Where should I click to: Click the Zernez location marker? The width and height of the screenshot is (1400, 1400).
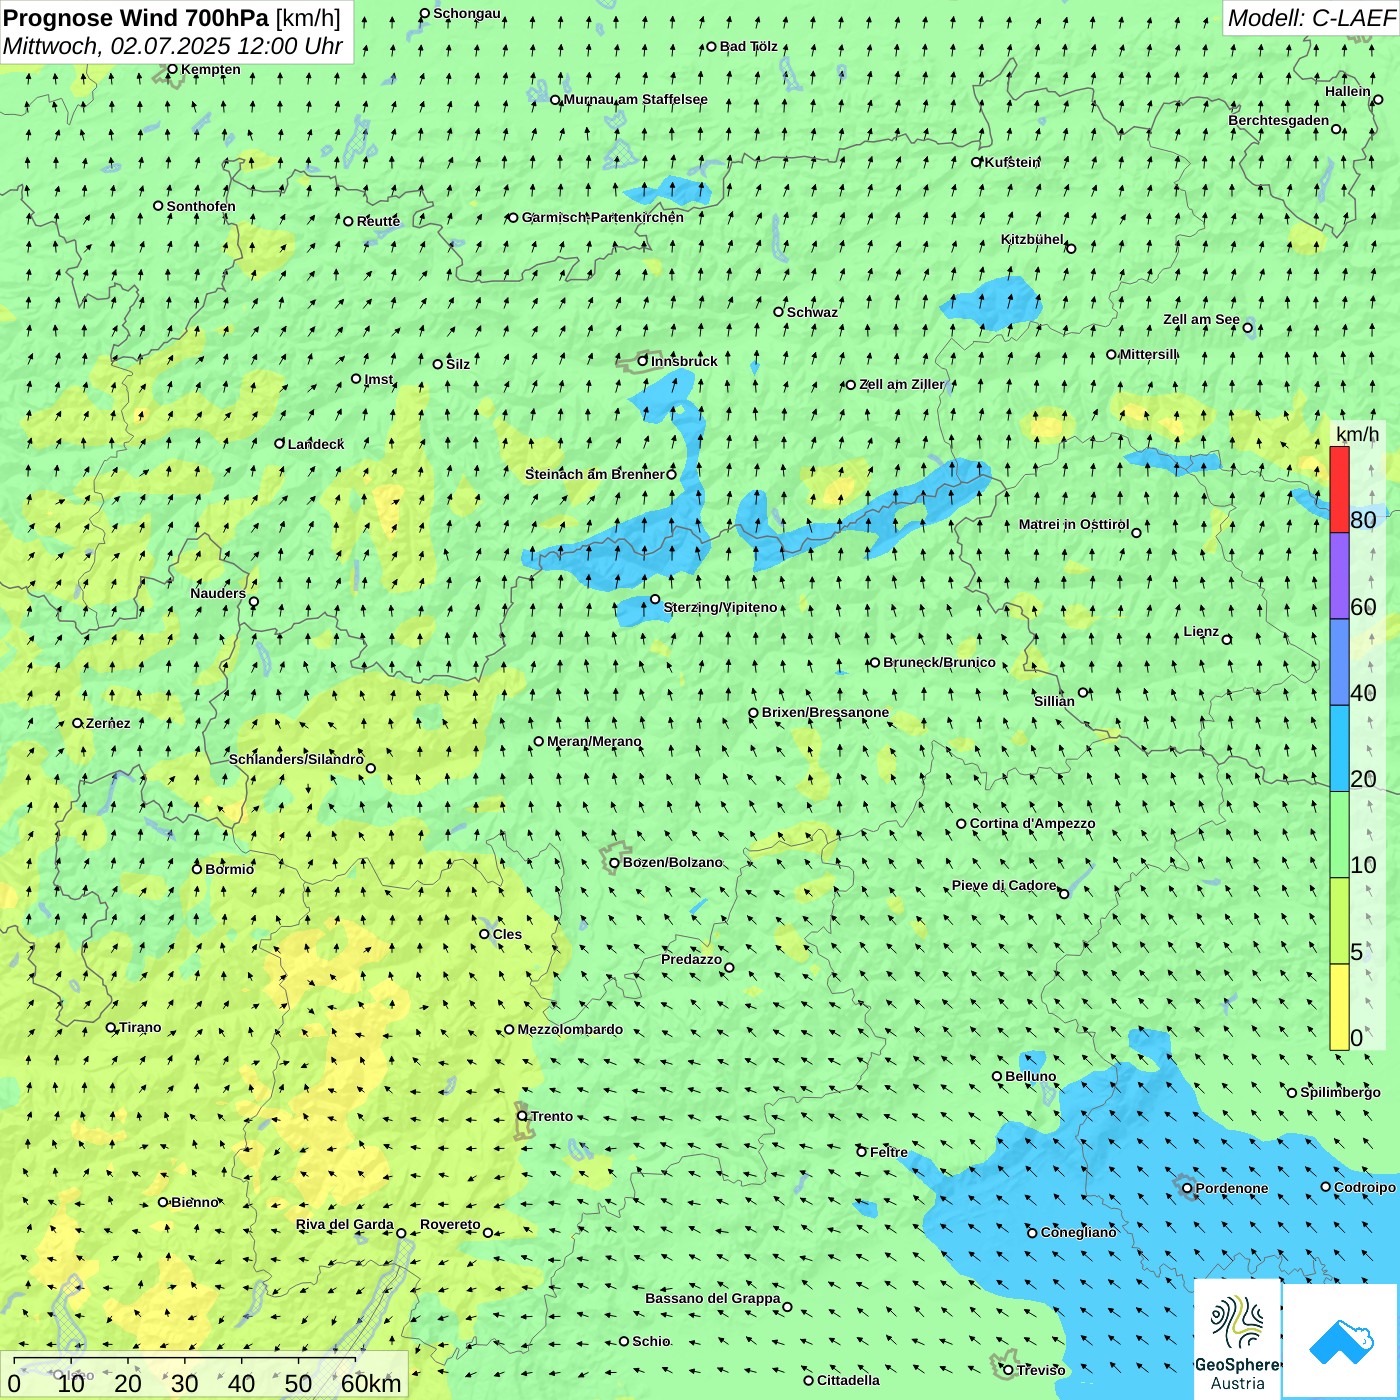coord(77,723)
